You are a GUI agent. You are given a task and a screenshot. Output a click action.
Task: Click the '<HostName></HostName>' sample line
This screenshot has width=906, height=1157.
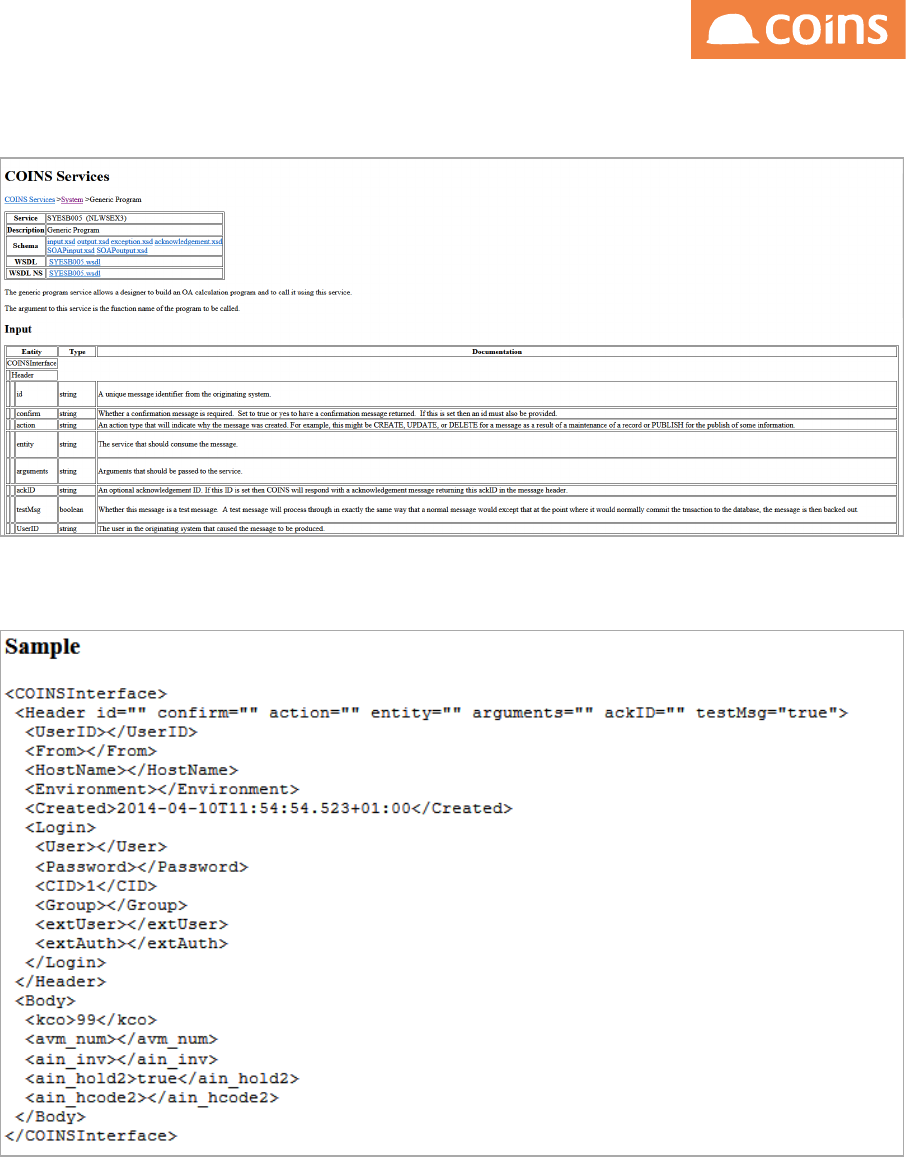click(131, 770)
